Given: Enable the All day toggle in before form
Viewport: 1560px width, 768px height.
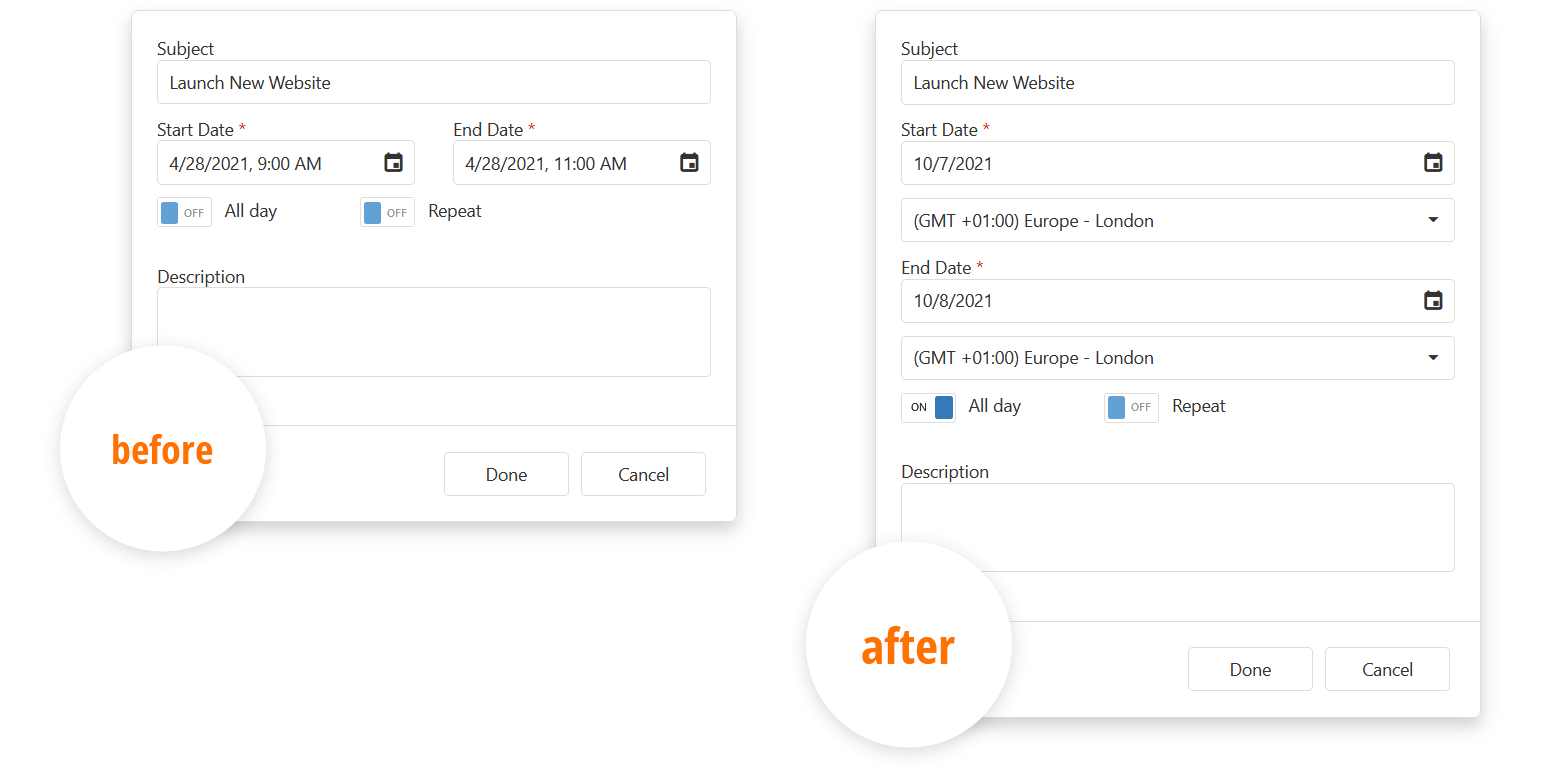Looking at the screenshot, I should click(184, 211).
